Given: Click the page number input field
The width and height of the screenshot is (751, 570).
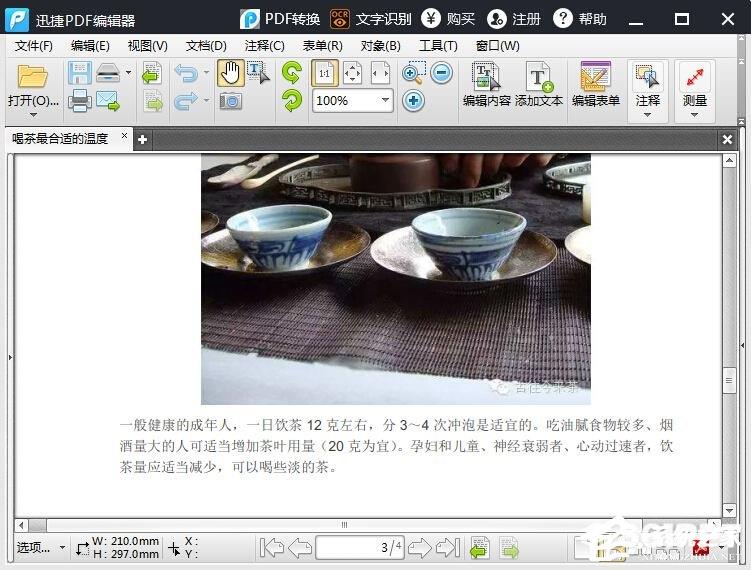Looking at the screenshot, I should [x=360, y=547].
